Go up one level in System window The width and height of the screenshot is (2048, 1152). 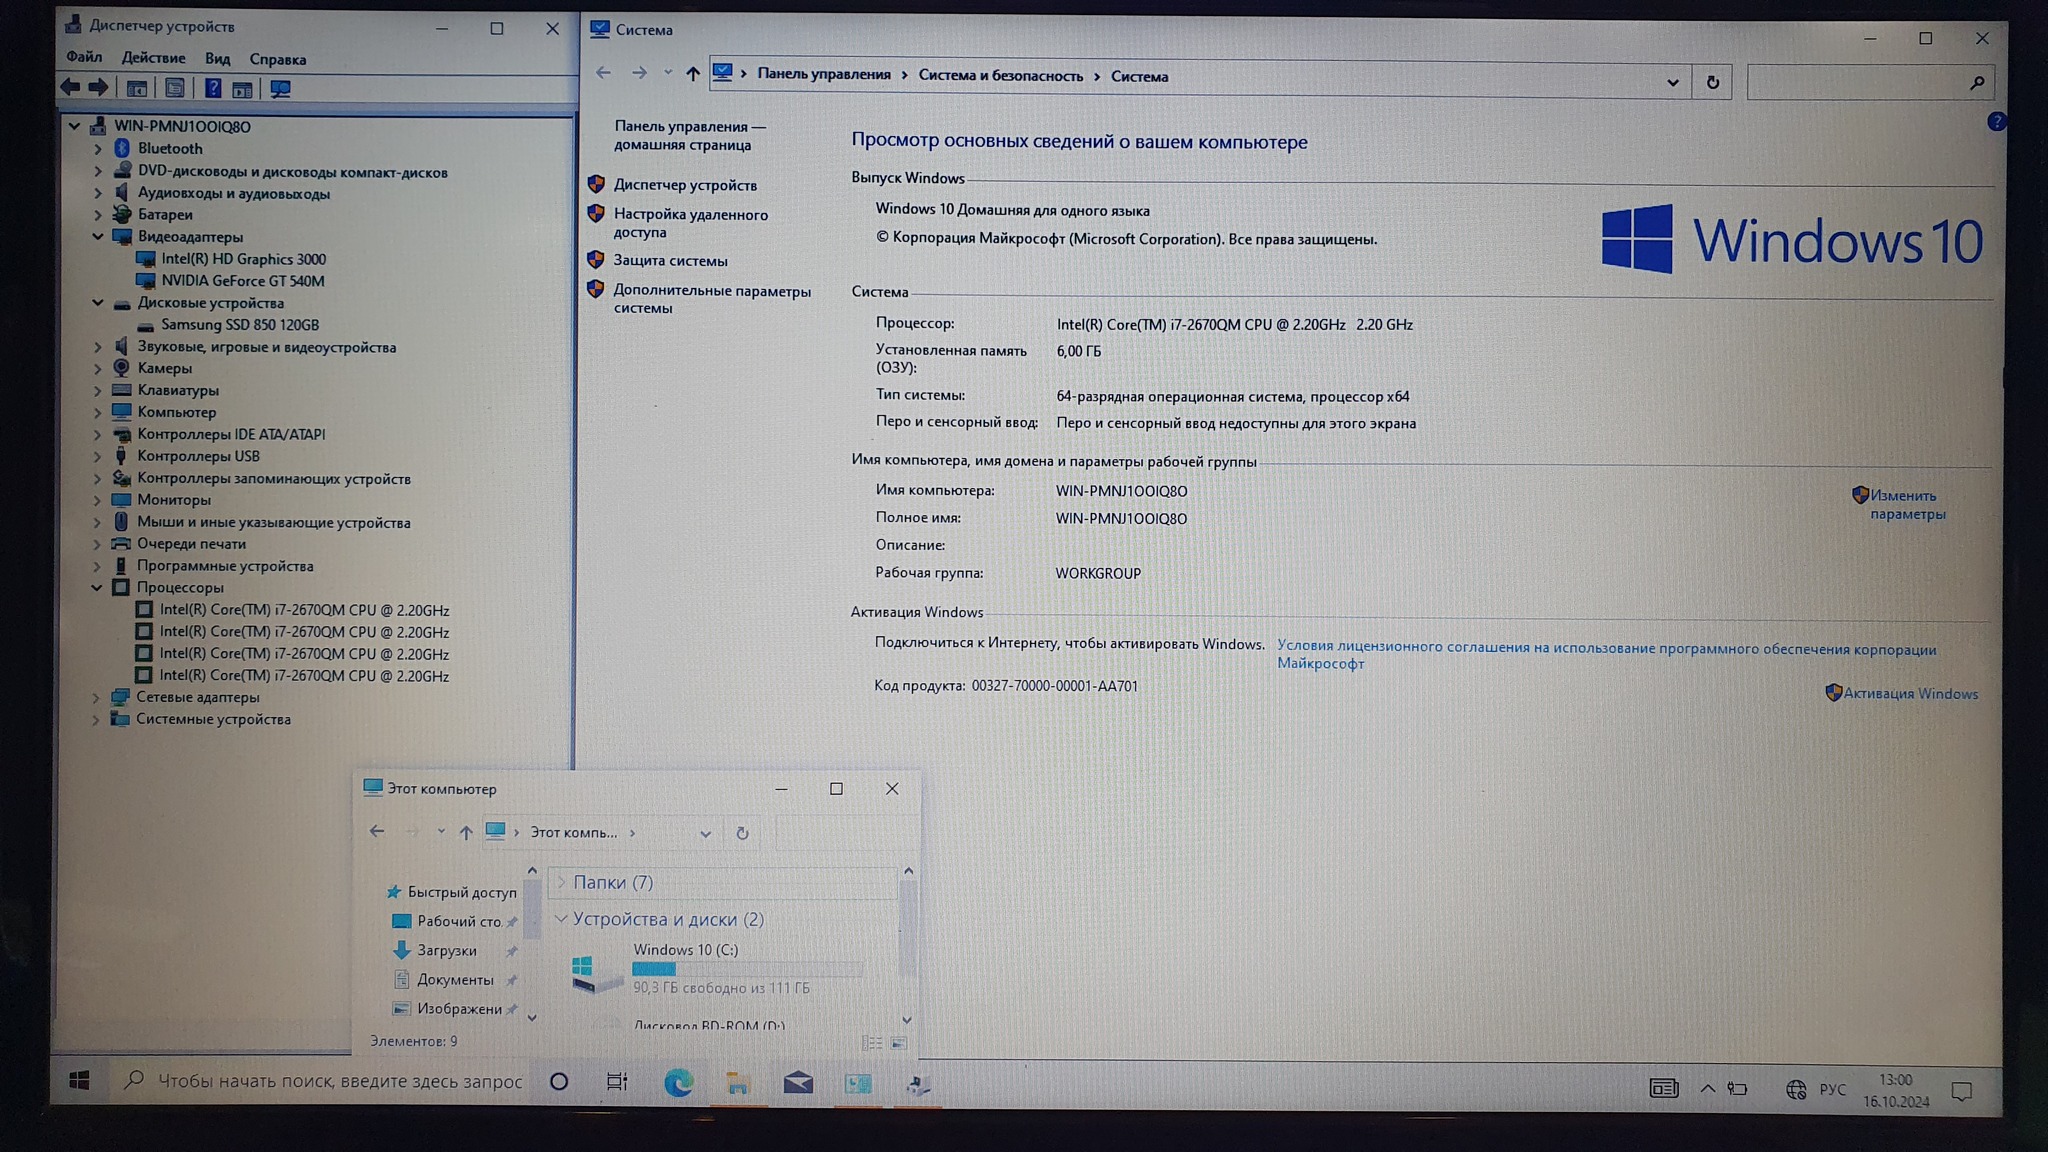coord(692,73)
